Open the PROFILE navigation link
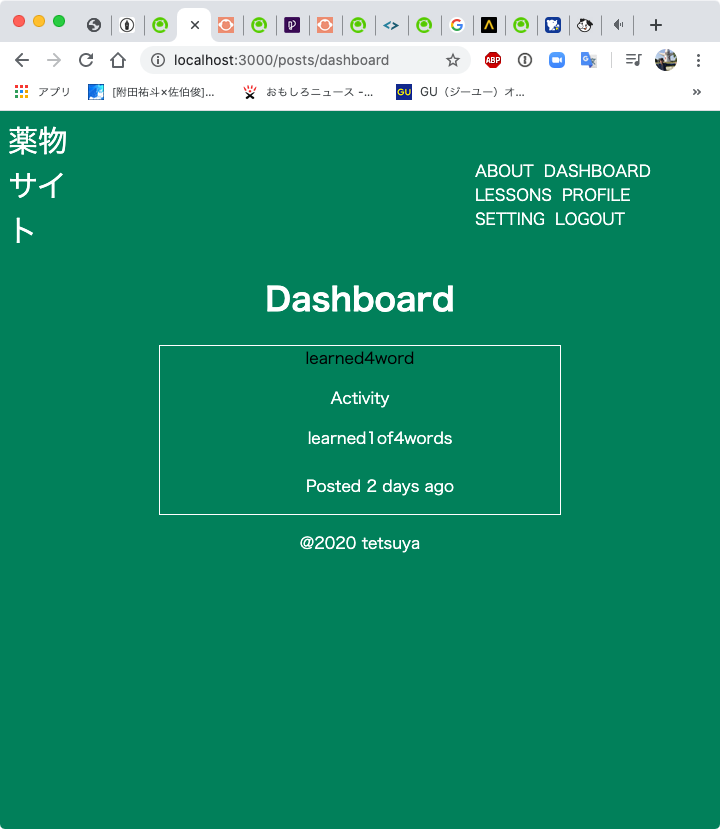Screen dimensions: 720x829 (596, 195)
